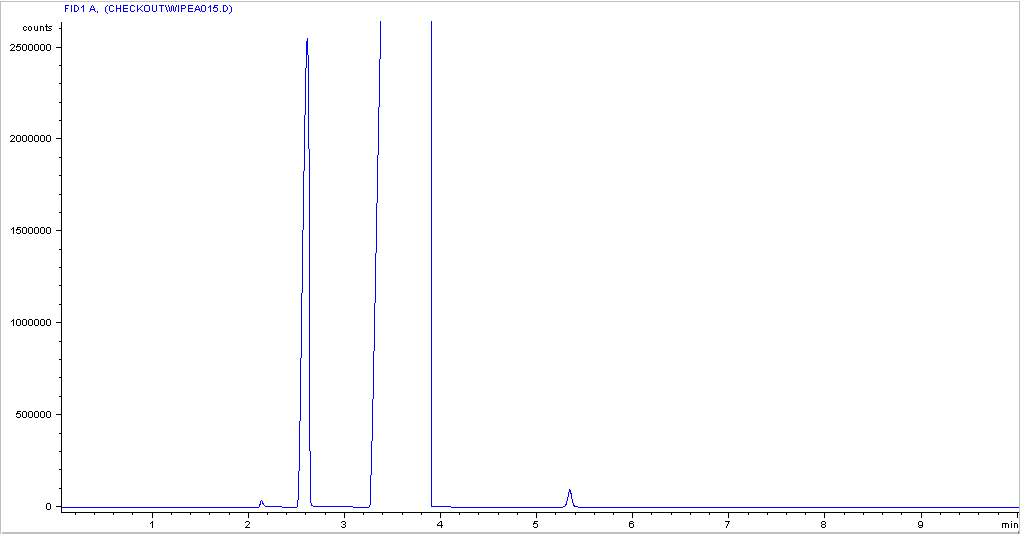The height and width of the screenshot is (534, 1020).
Task: Select the tall peak near 2.6 min
Action: pyautogui.click(x=304, y=273)
